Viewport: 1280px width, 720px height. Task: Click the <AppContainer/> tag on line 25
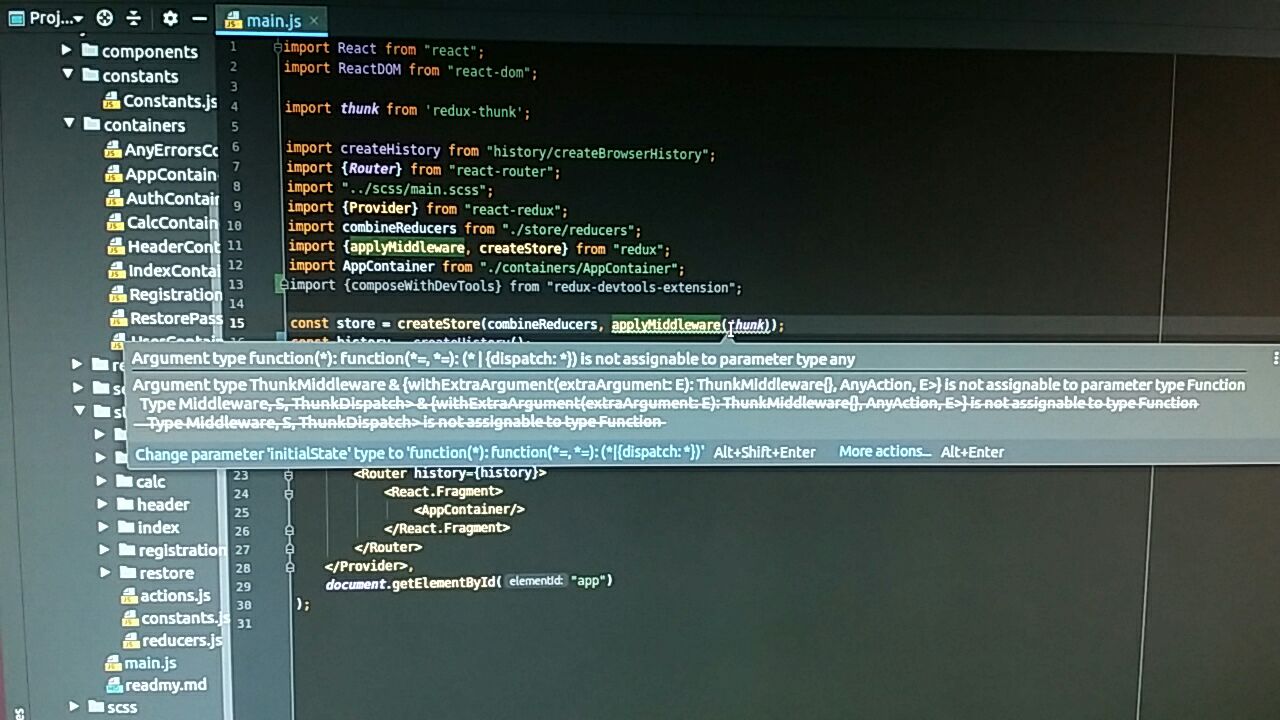[469, 510]
